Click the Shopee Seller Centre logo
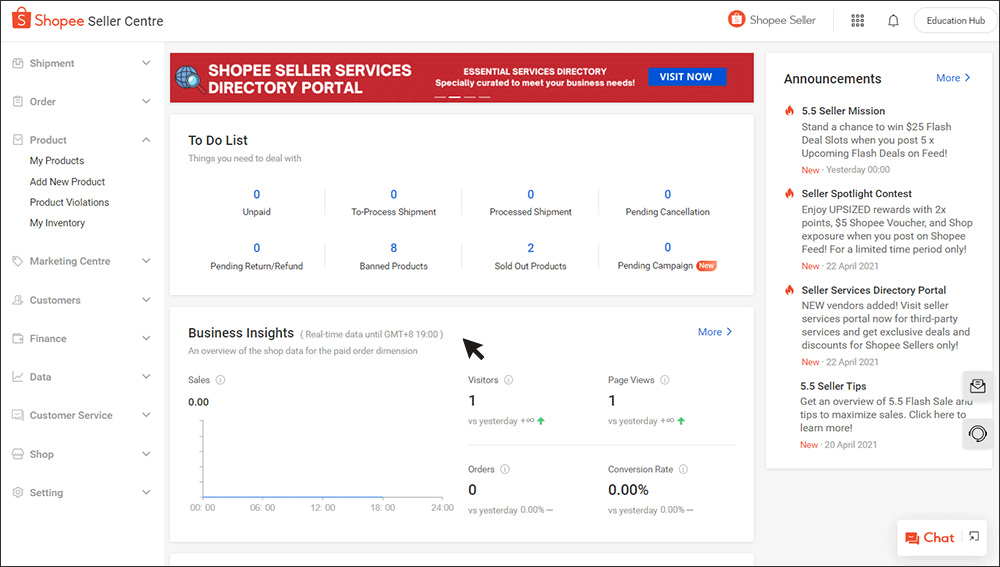 (x=87, y=20)
